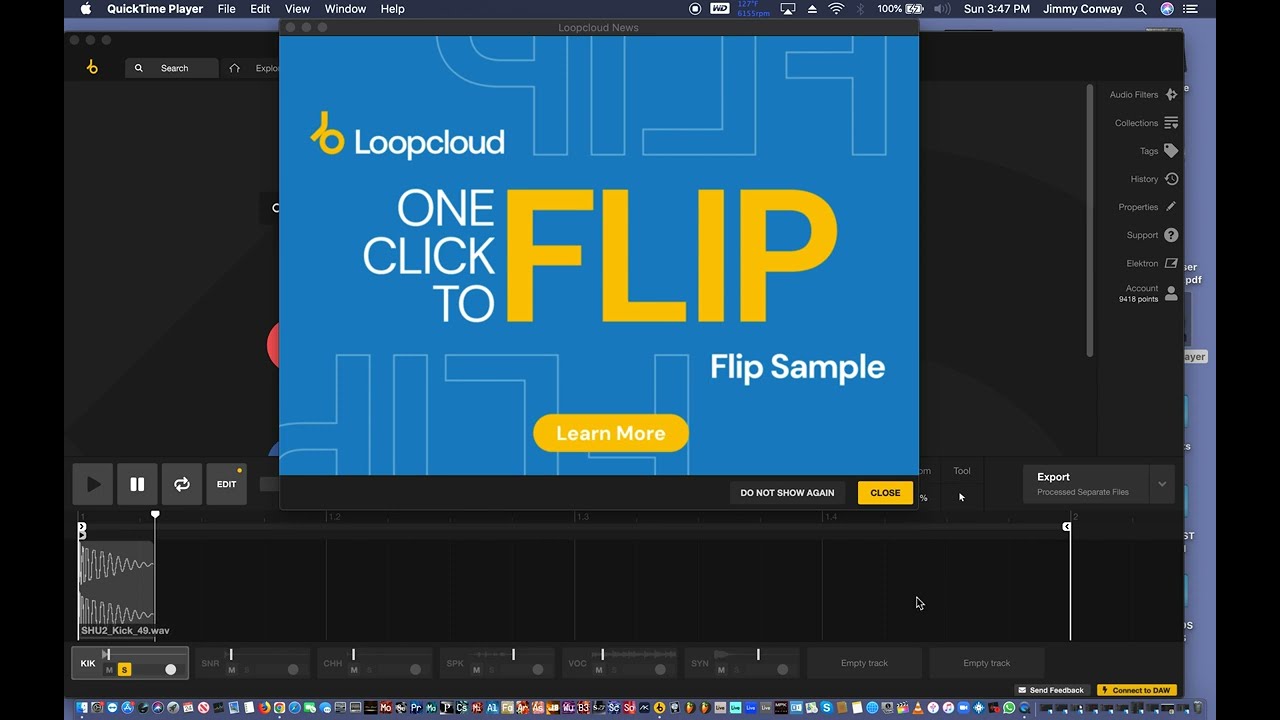The width and height of the screenshot is (1280, 720).
Task: Click the right sidebar vertical scrollbar
Action: [x=1090, y=220]
